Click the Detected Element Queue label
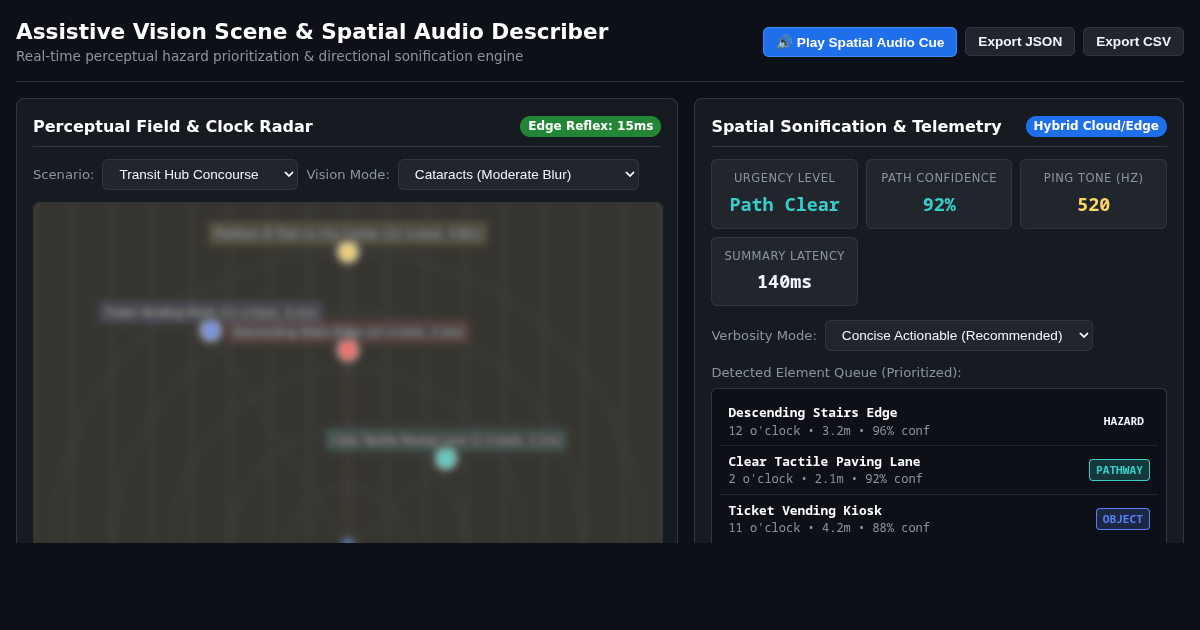The image size is (1200, 630). 836,372
